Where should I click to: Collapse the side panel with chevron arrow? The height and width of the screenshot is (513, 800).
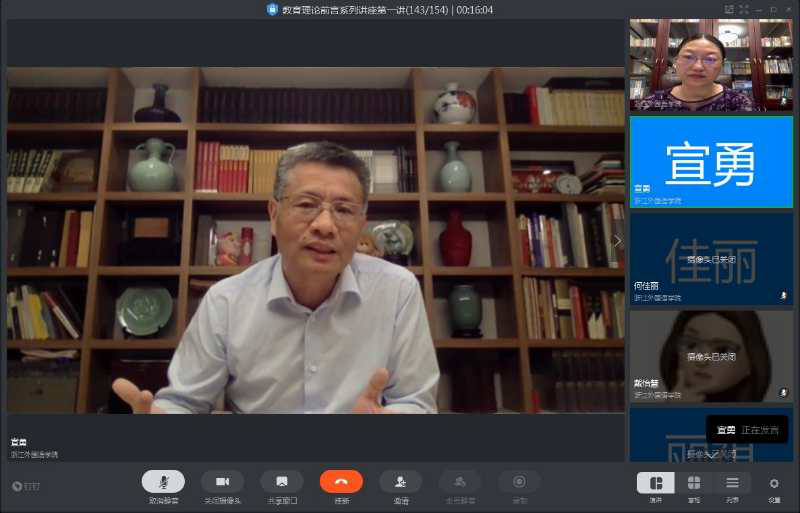point(617,240)
